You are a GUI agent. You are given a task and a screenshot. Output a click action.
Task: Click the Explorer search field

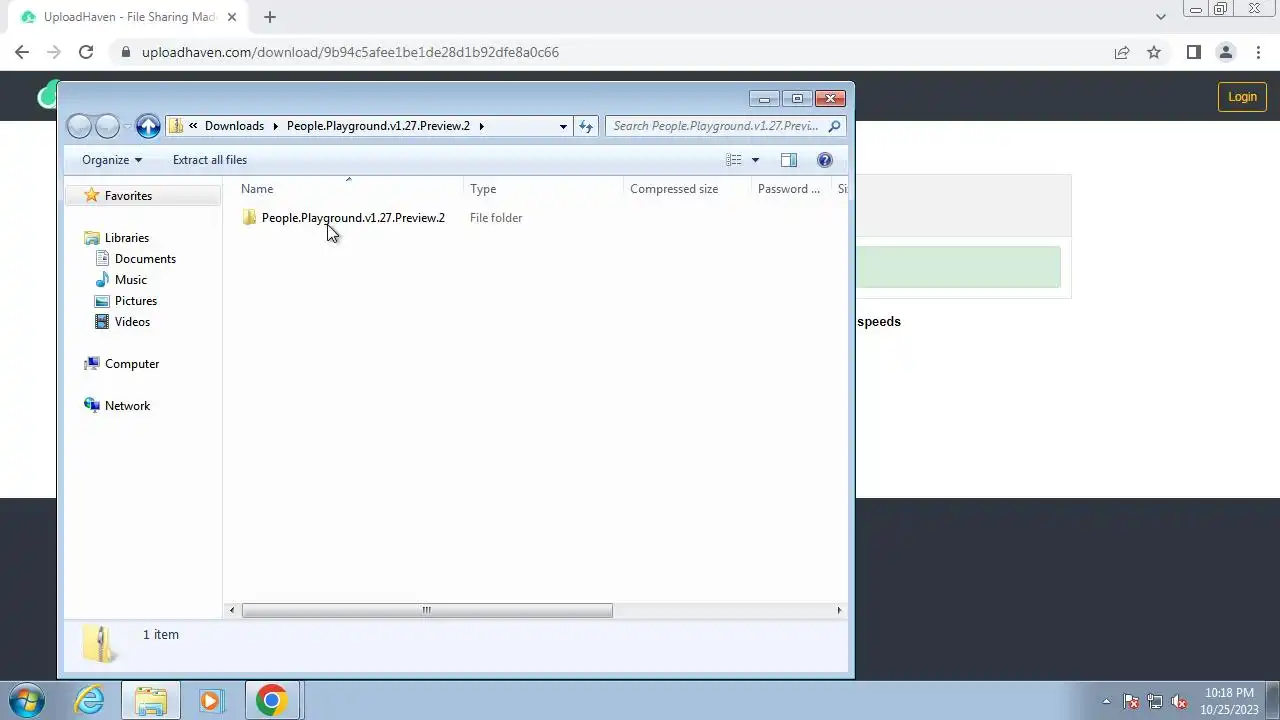coord(715,126)
